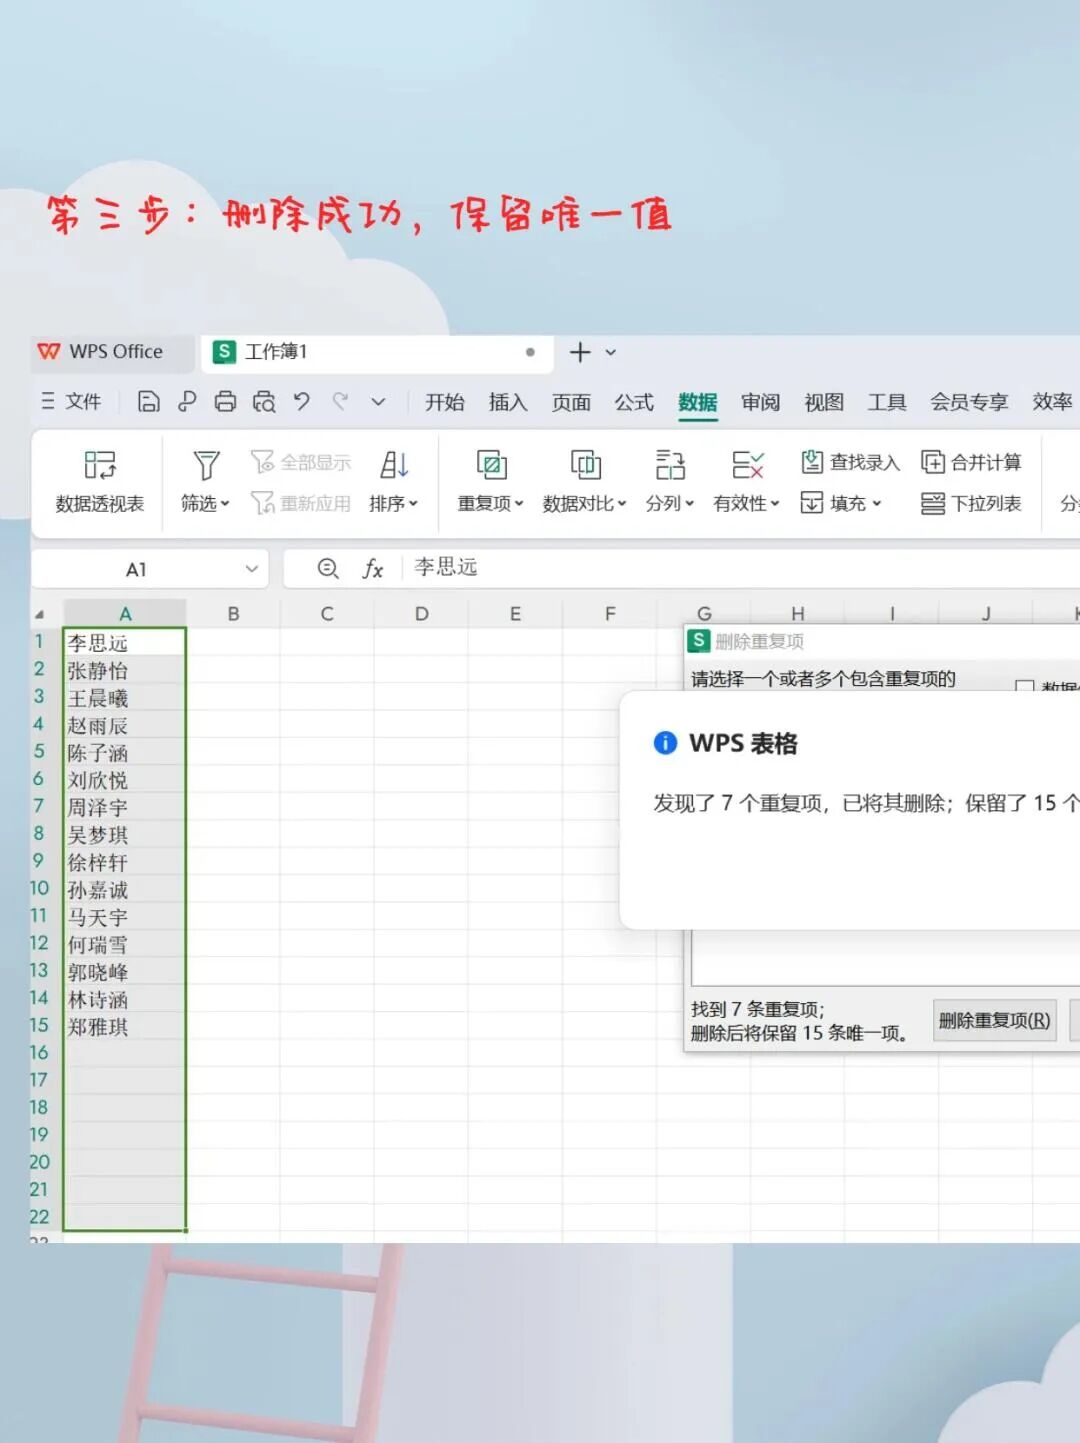The width and height of the screenshot is (1080, 1443).
Task: Select cell containing 何瑞雪
Action: 125,944
